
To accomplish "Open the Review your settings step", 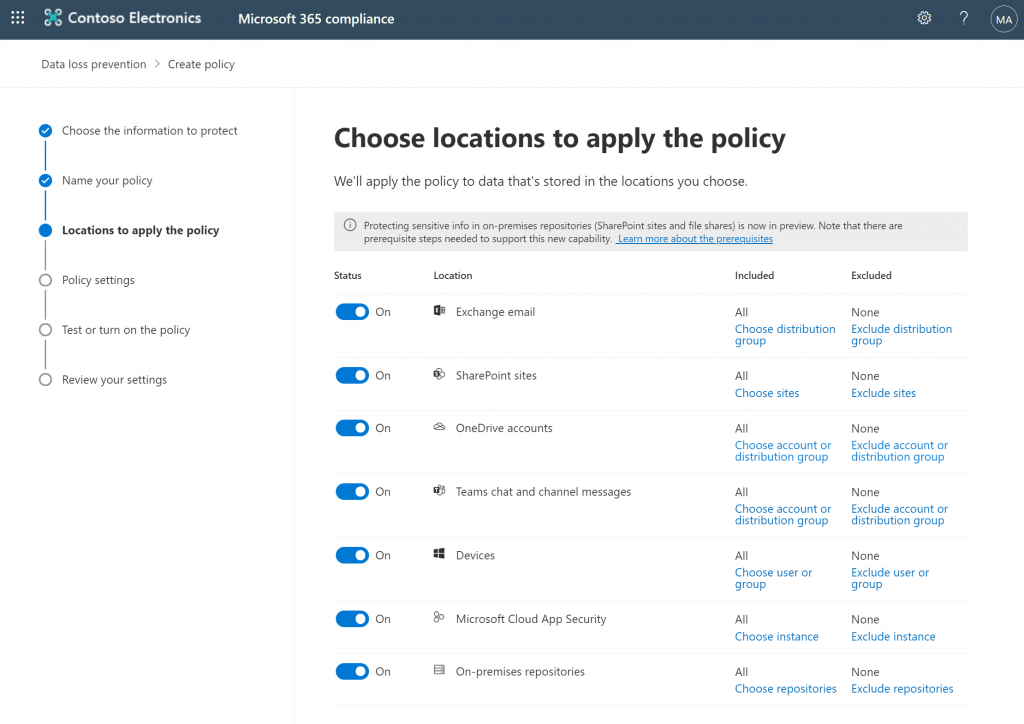I will [x=114, y=379].
